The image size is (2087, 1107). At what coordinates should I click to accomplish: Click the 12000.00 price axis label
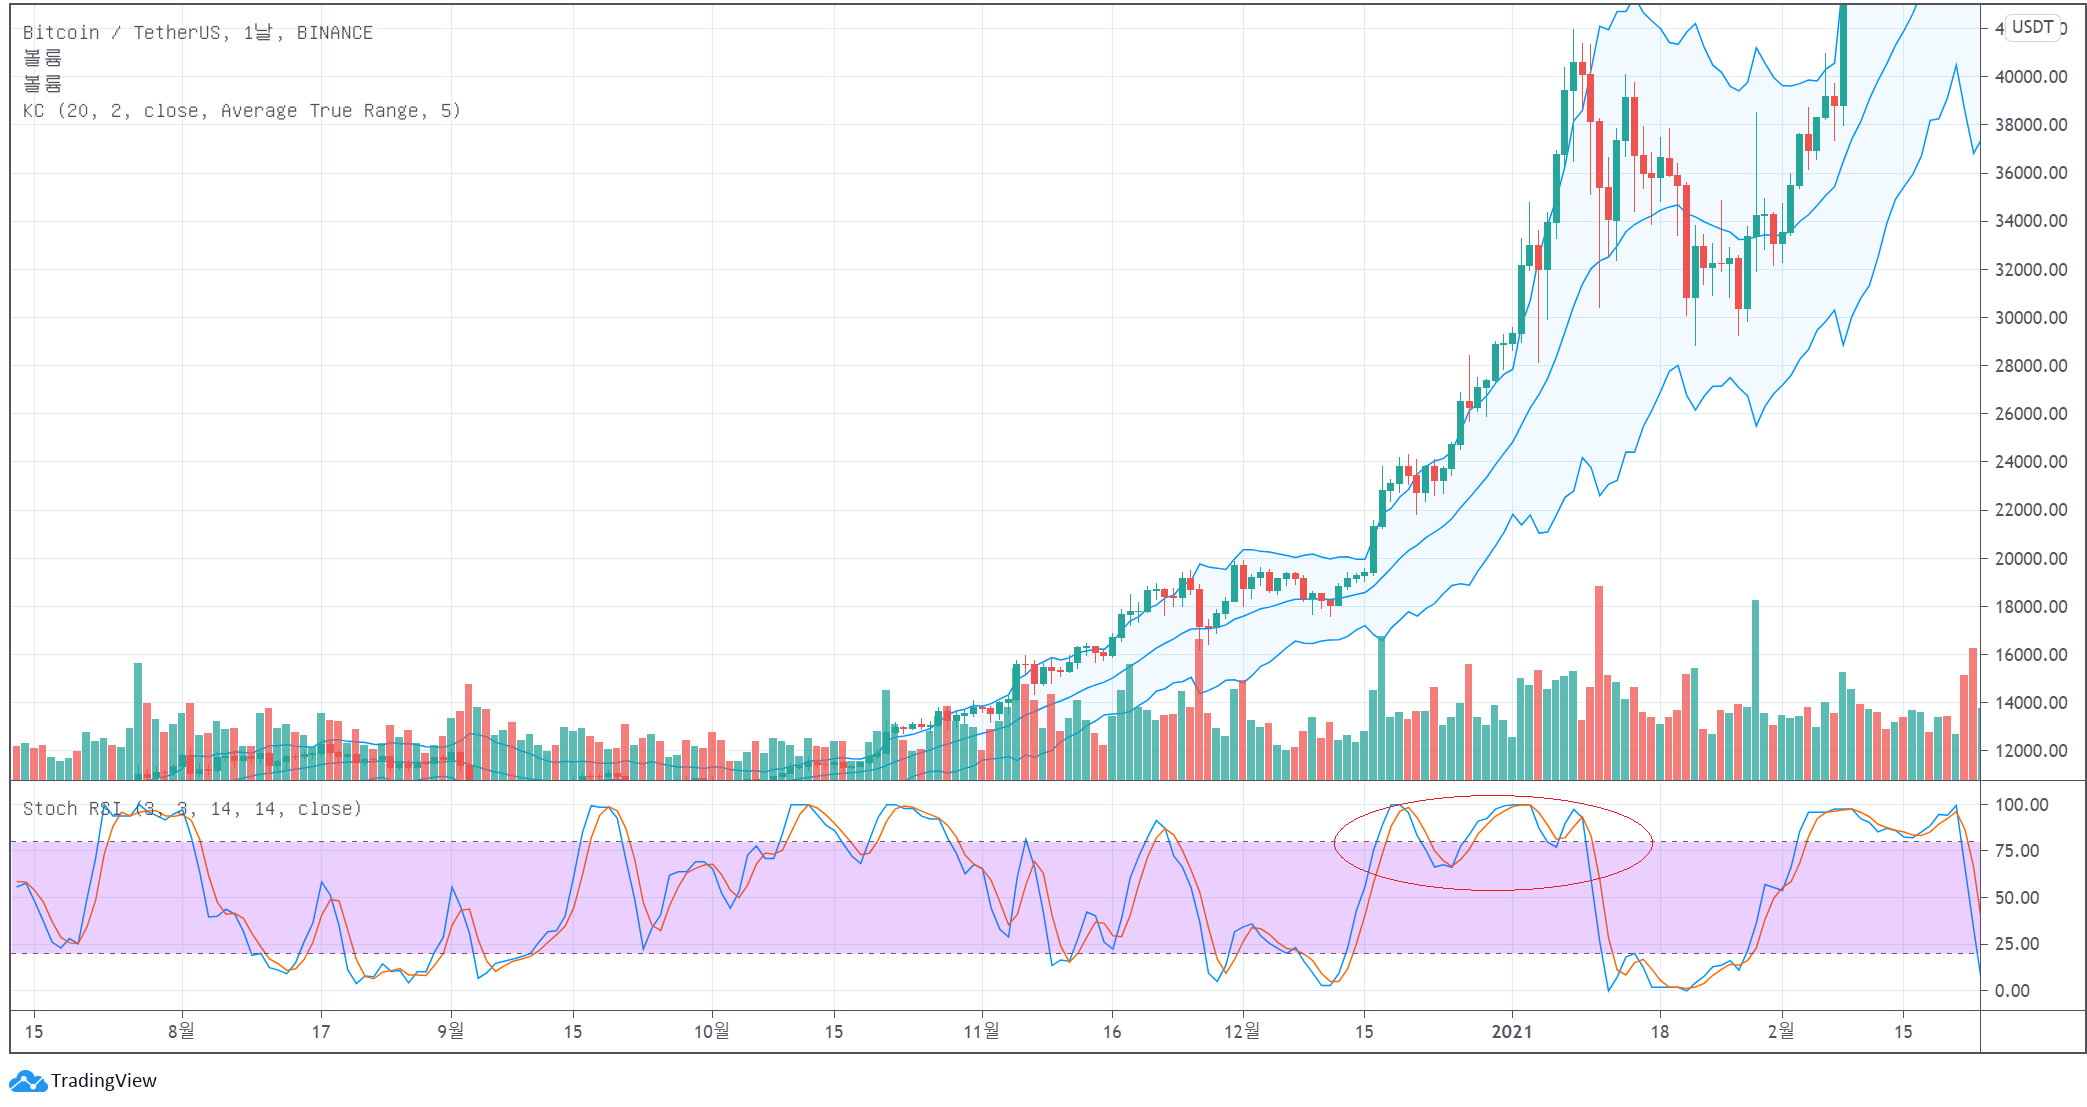[2031, 751]
